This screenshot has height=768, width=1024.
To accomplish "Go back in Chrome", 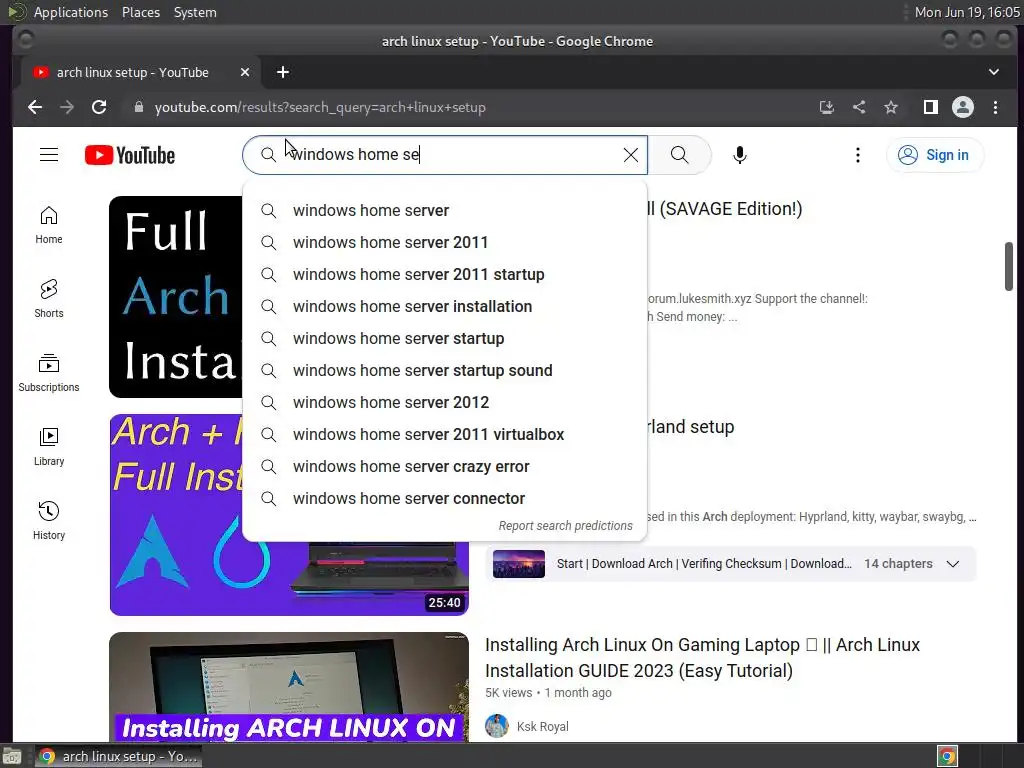I will (x=35, y=107).
